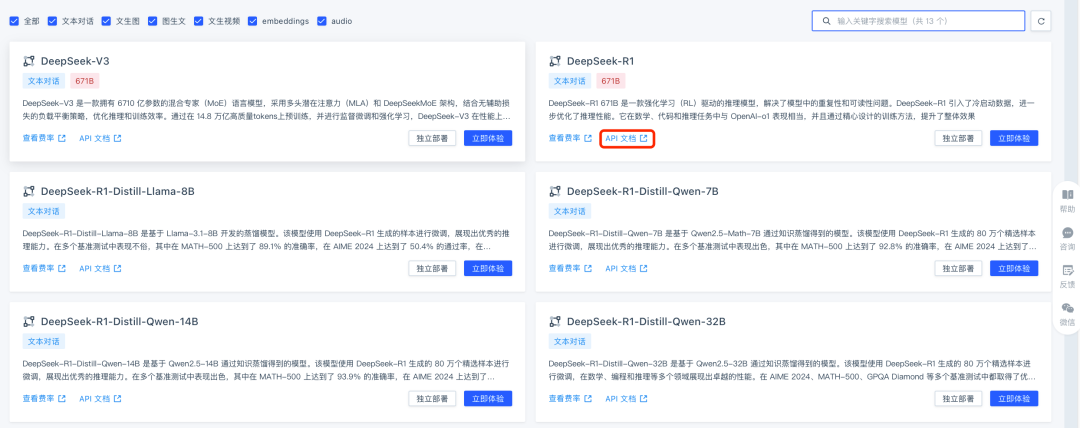The image size is (1080, 428).
Task: Click the 671B tag on DeepSeek-V3 card
Action: [85, 81]
